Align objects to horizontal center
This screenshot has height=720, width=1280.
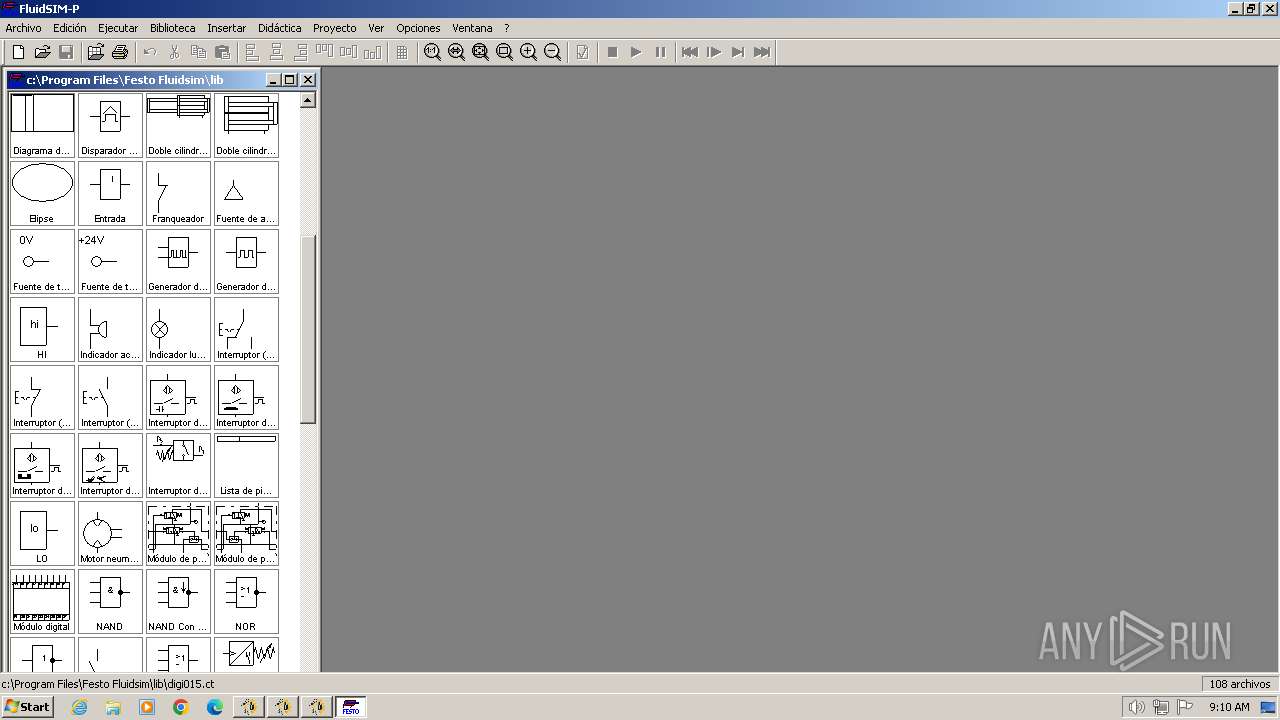(276, 52)
